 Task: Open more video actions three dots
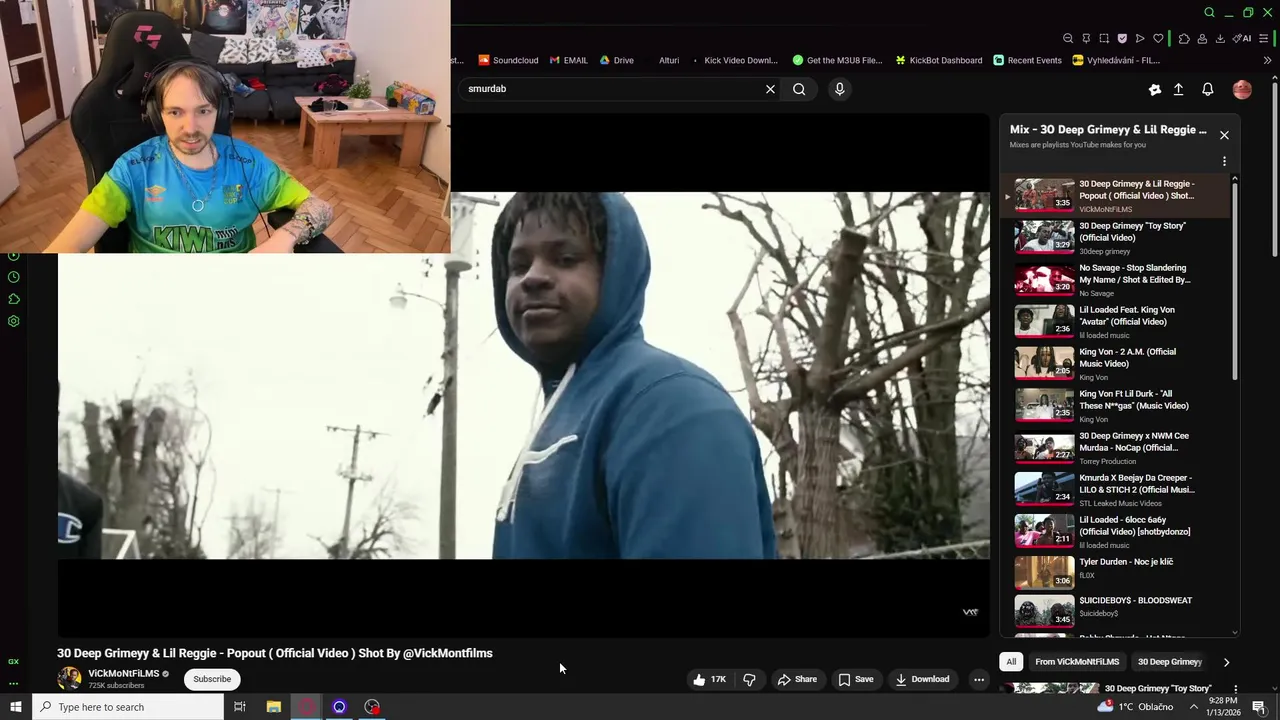coord(979,679)
